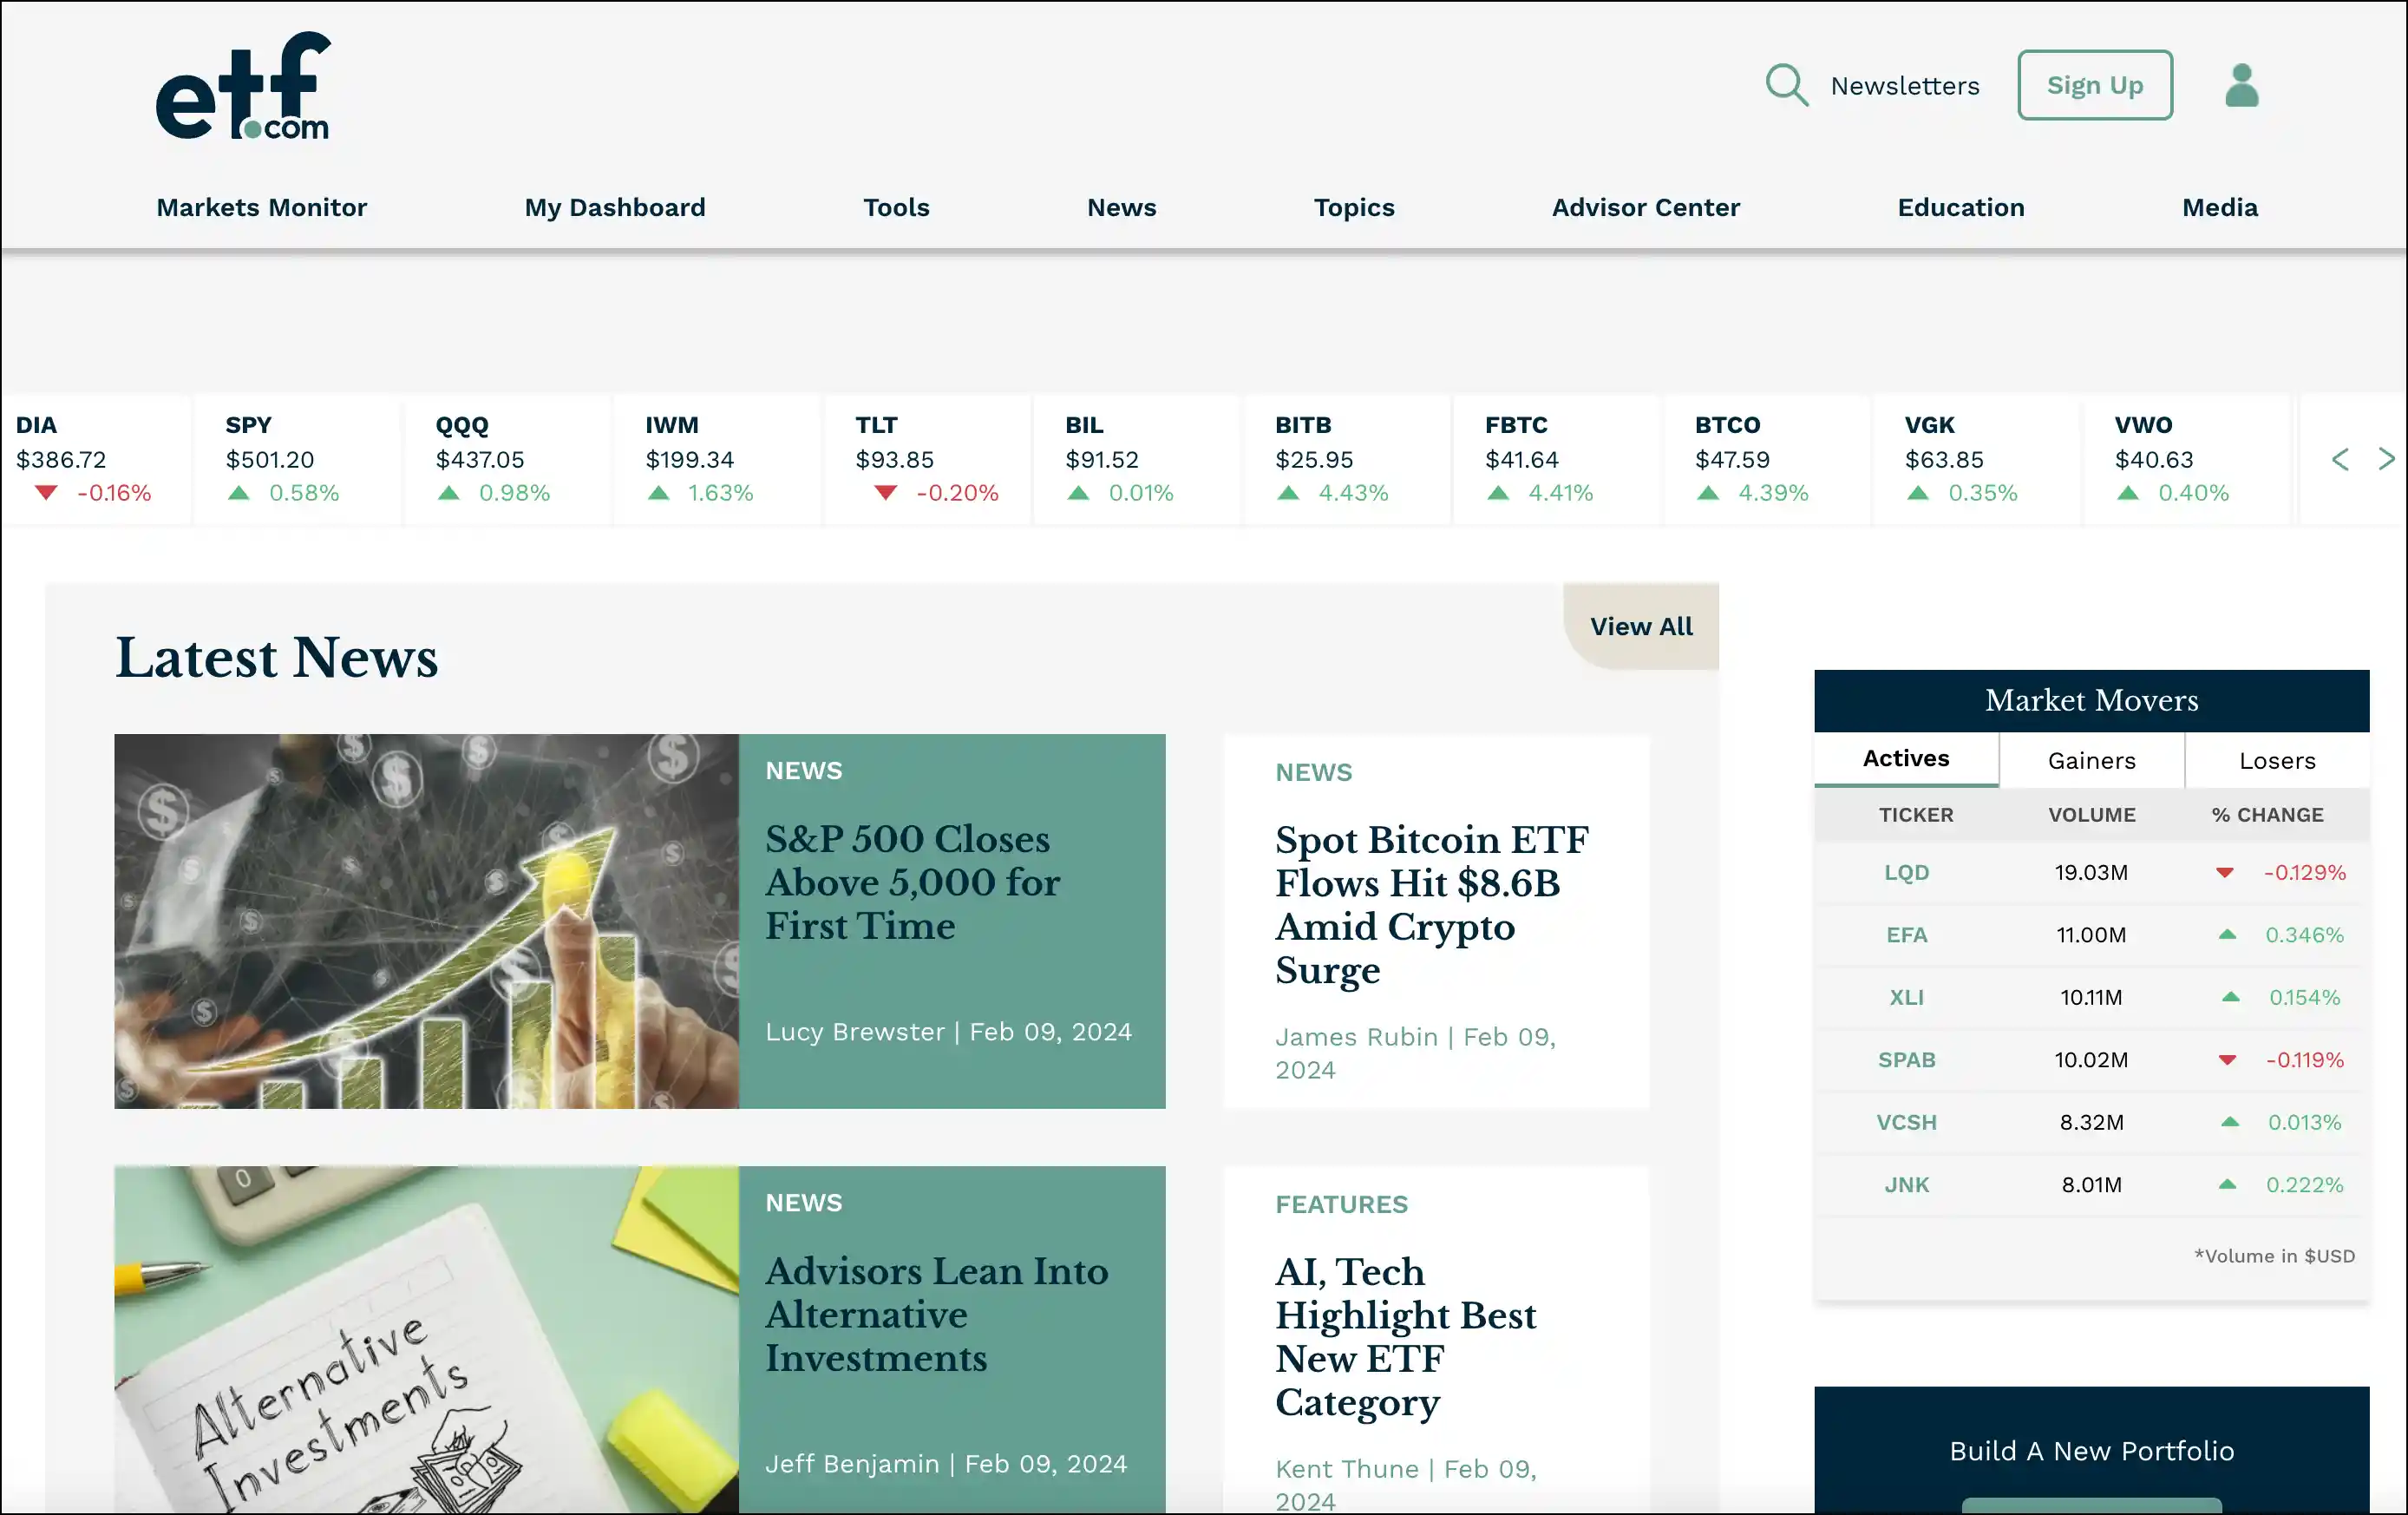The width and height of the screenshot is (2408, 1515).
Task: Switch to the Losers tab
Action: (2277, 761)
